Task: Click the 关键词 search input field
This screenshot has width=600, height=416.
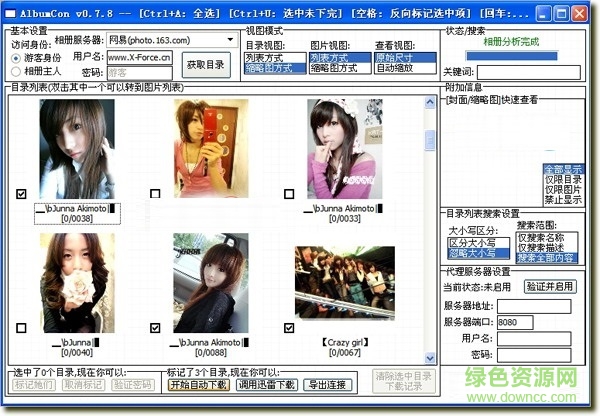Action: click(x=528, y=72)
